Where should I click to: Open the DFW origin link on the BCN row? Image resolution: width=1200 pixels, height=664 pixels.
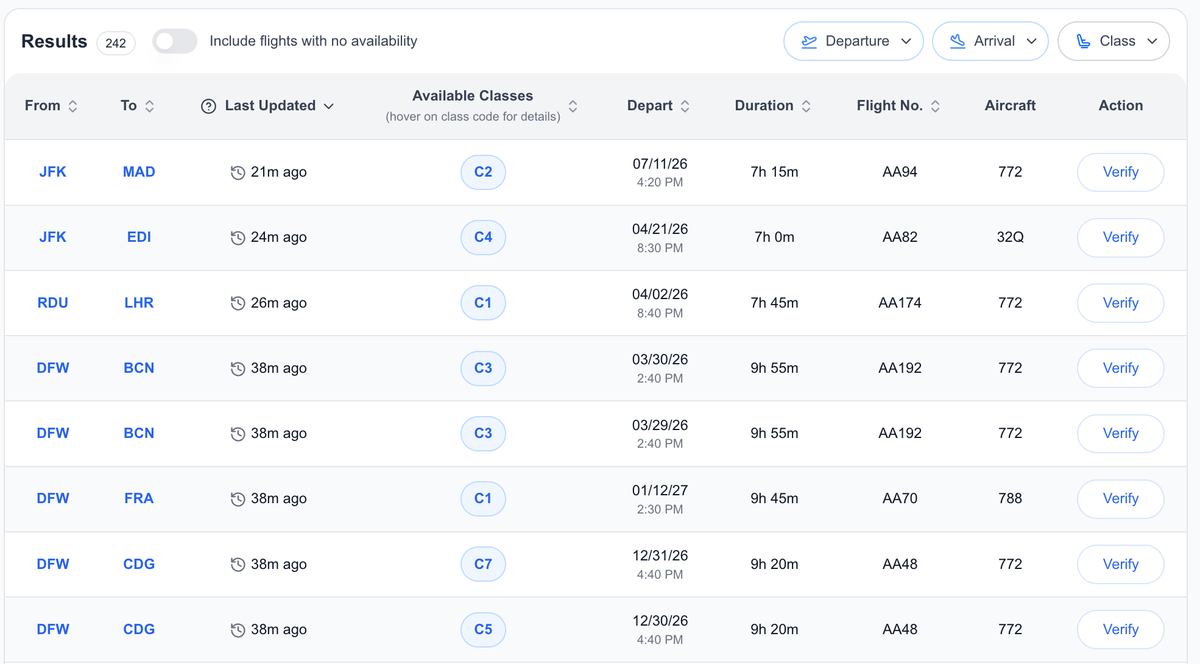52,368
